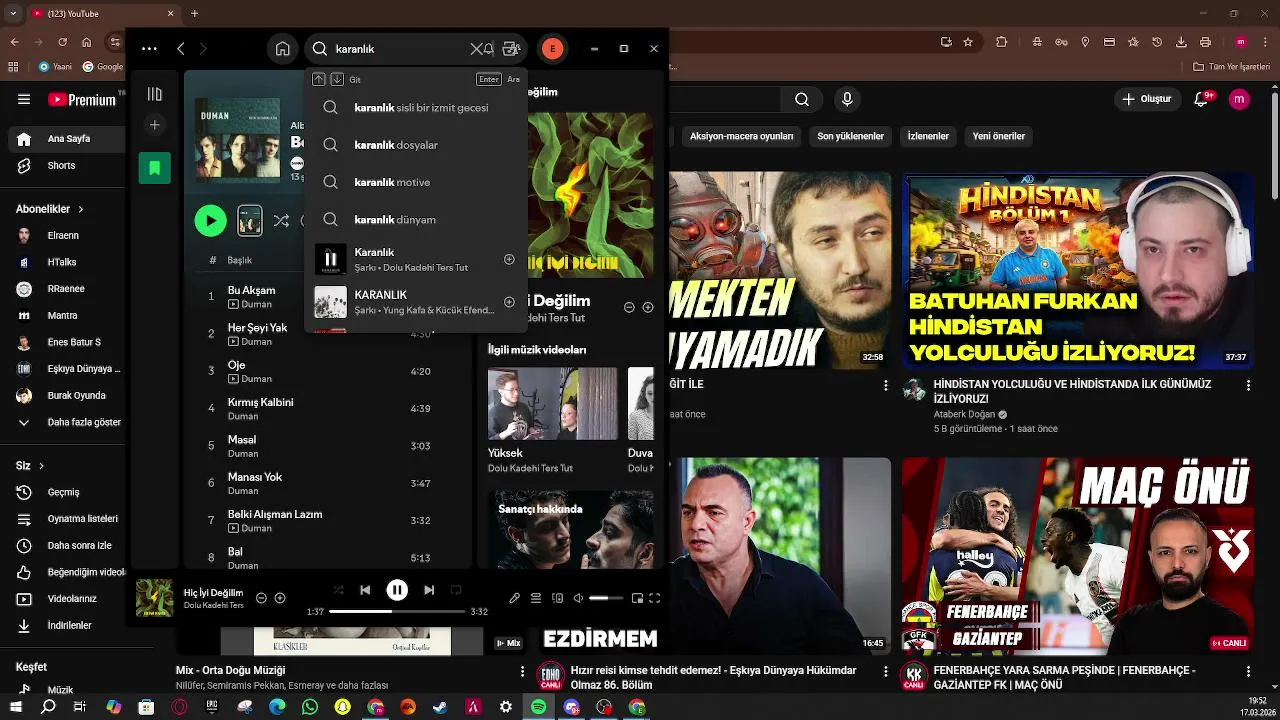This screenshot has height=720, width=1280.
Task: Open Spotify play queue
Action: tap(536, 598)
